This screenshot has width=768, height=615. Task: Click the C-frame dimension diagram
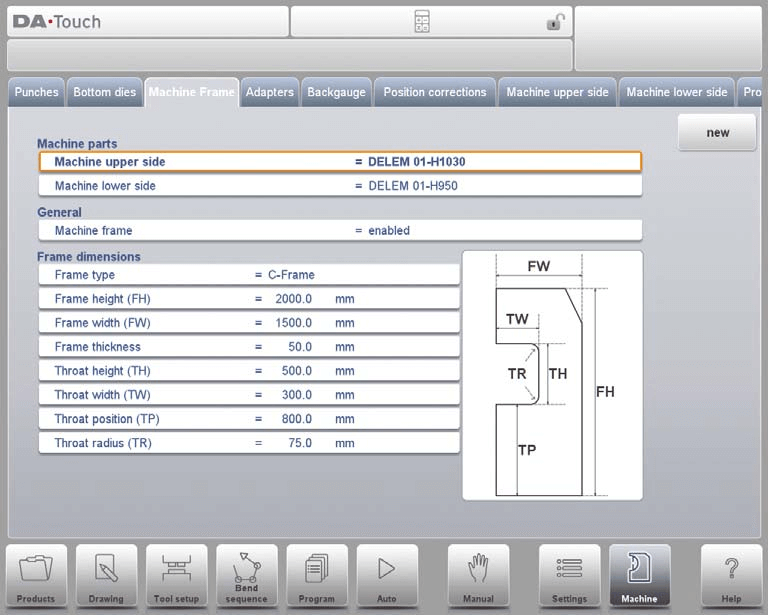pos(552,376)
